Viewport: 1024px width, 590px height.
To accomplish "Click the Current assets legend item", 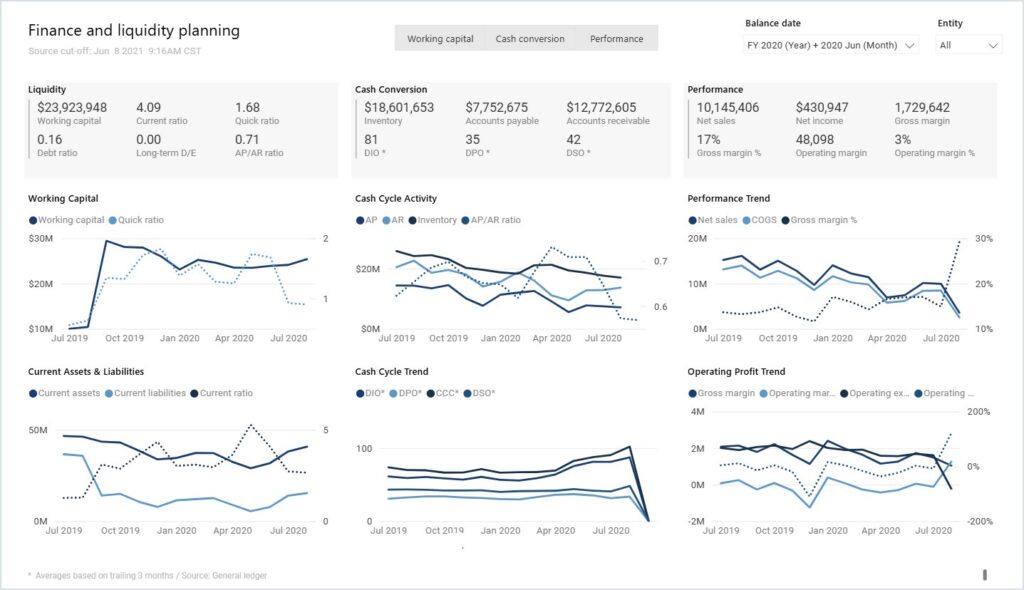I will [x=64, y=393].
